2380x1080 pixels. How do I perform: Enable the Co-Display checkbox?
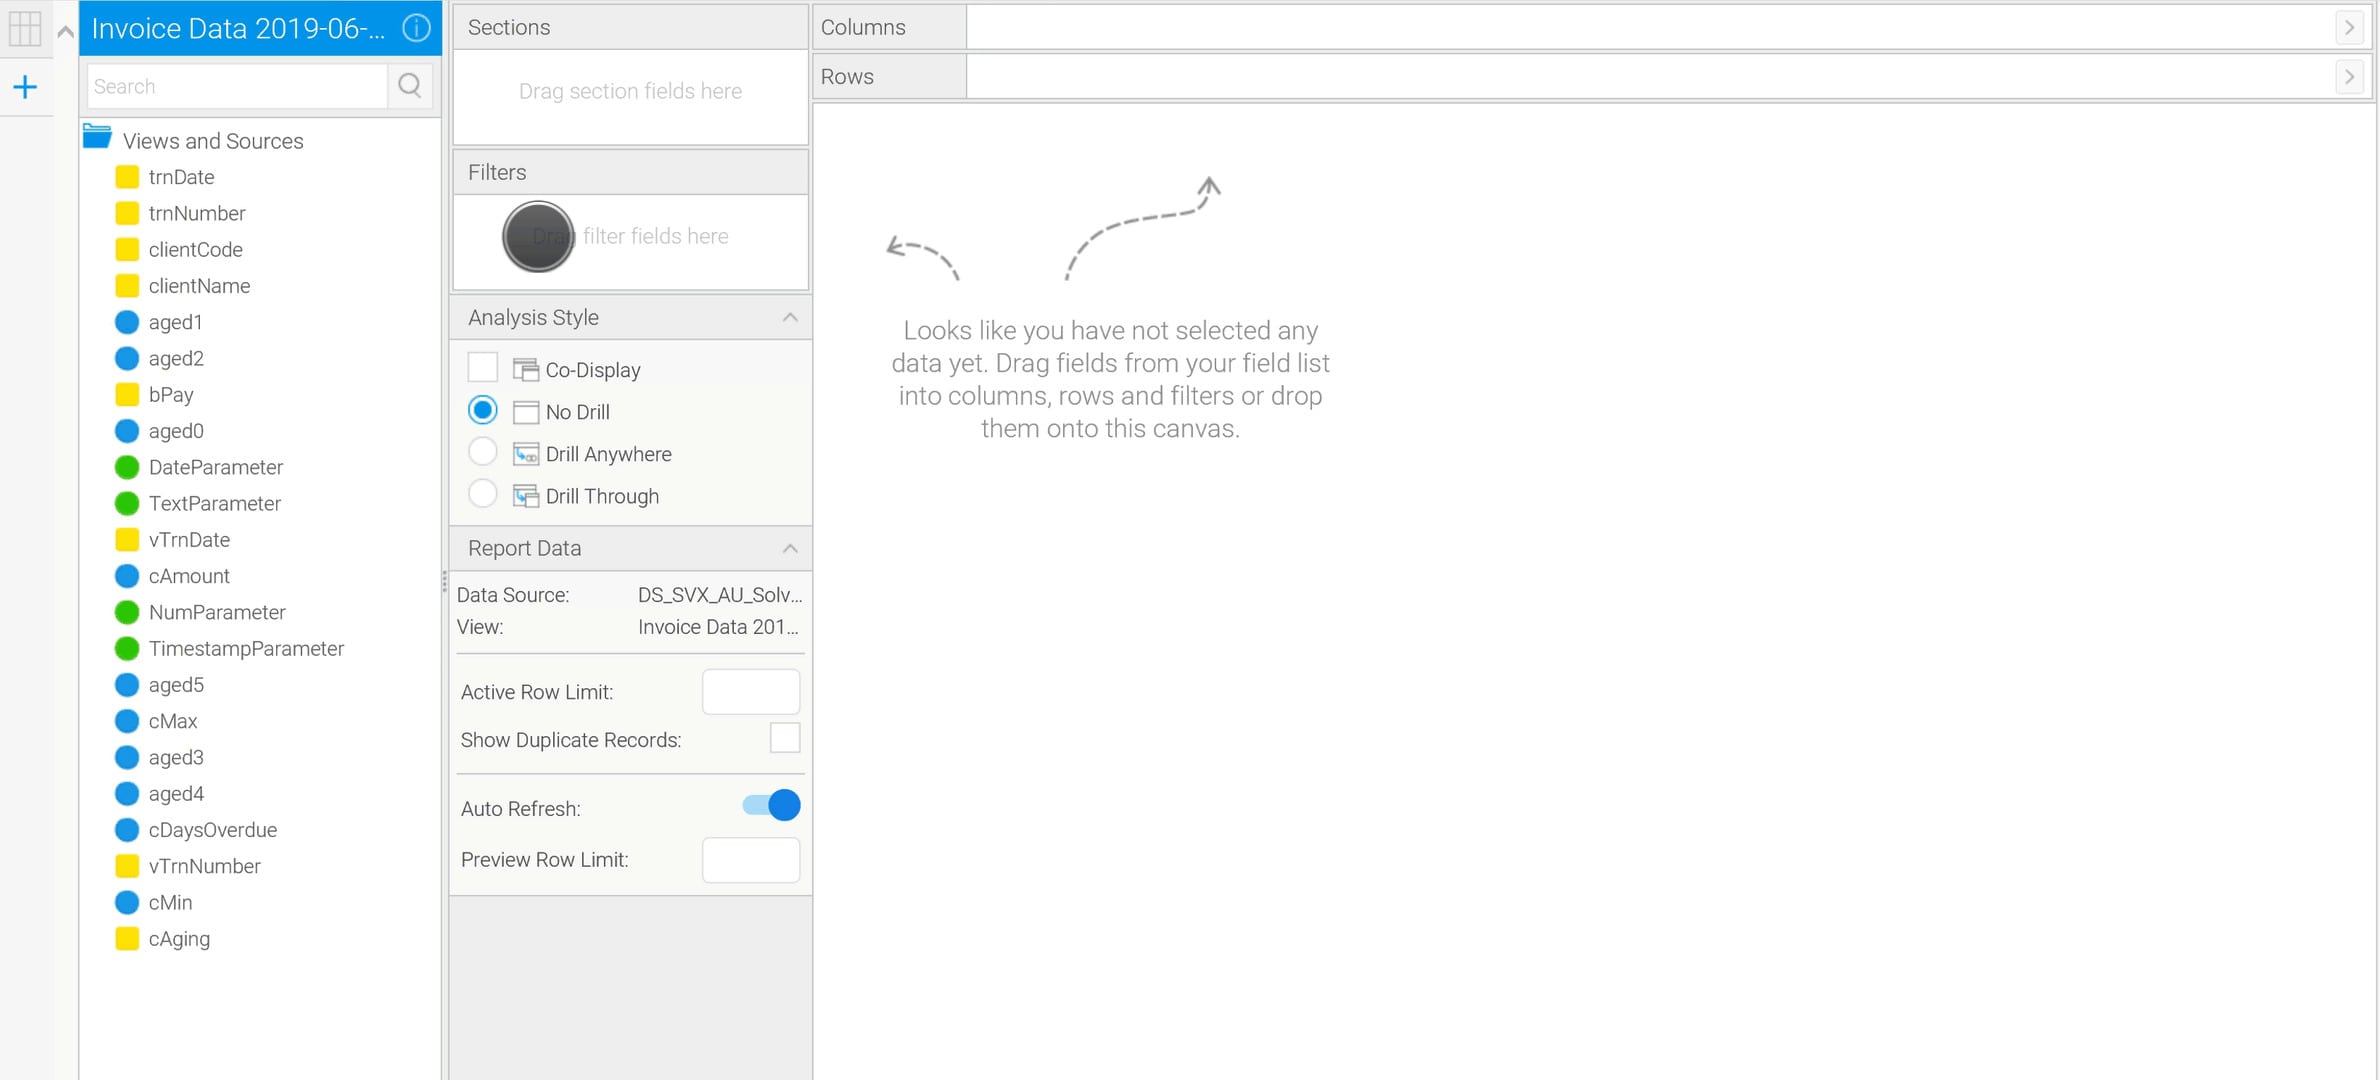(x=483, y=367)
